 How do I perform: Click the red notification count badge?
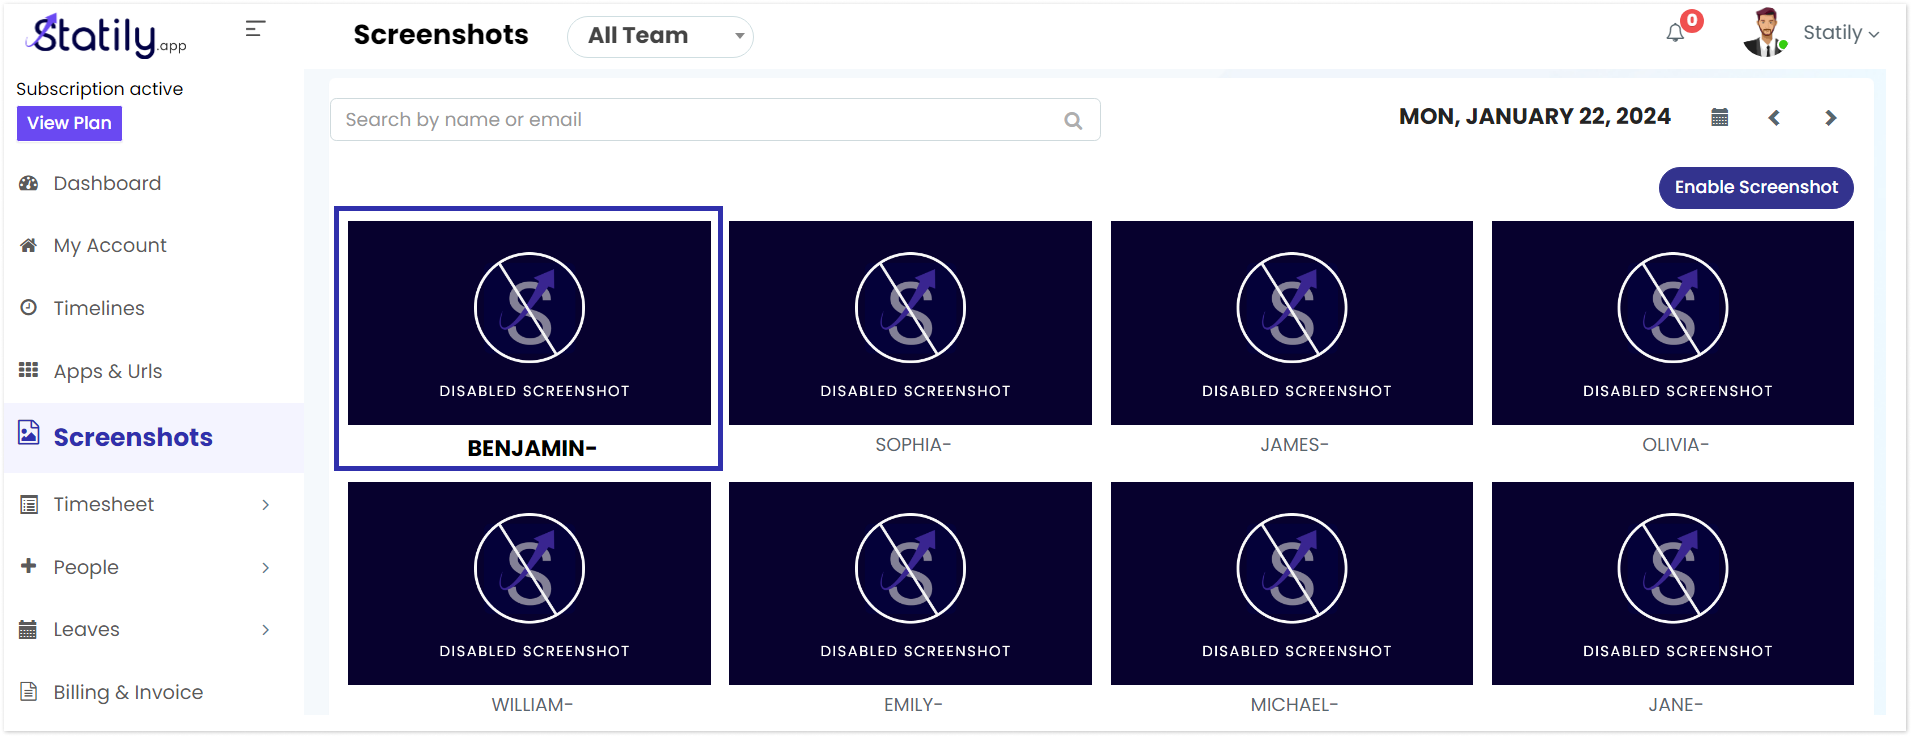coord(1692,20)
